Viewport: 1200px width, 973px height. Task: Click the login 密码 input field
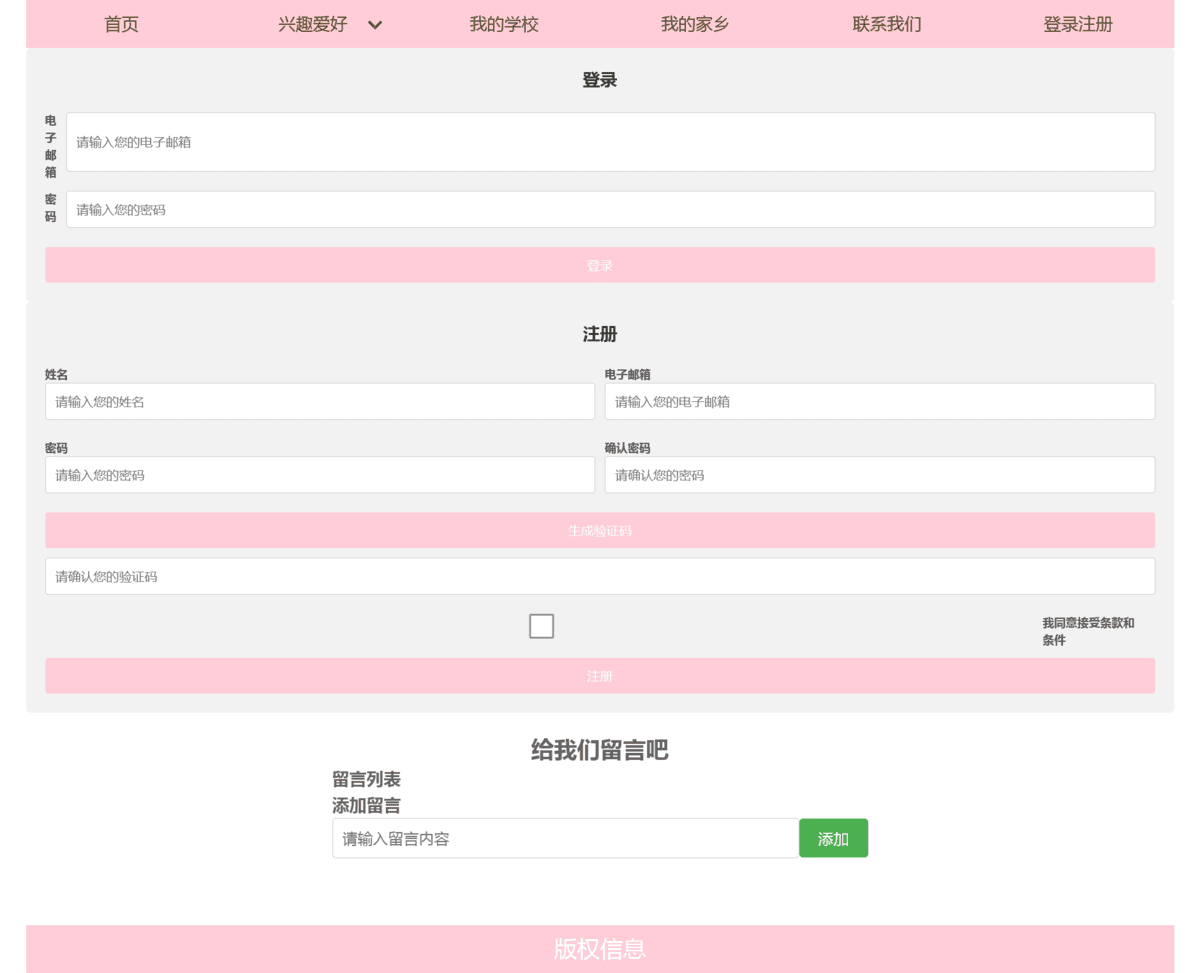610,210
